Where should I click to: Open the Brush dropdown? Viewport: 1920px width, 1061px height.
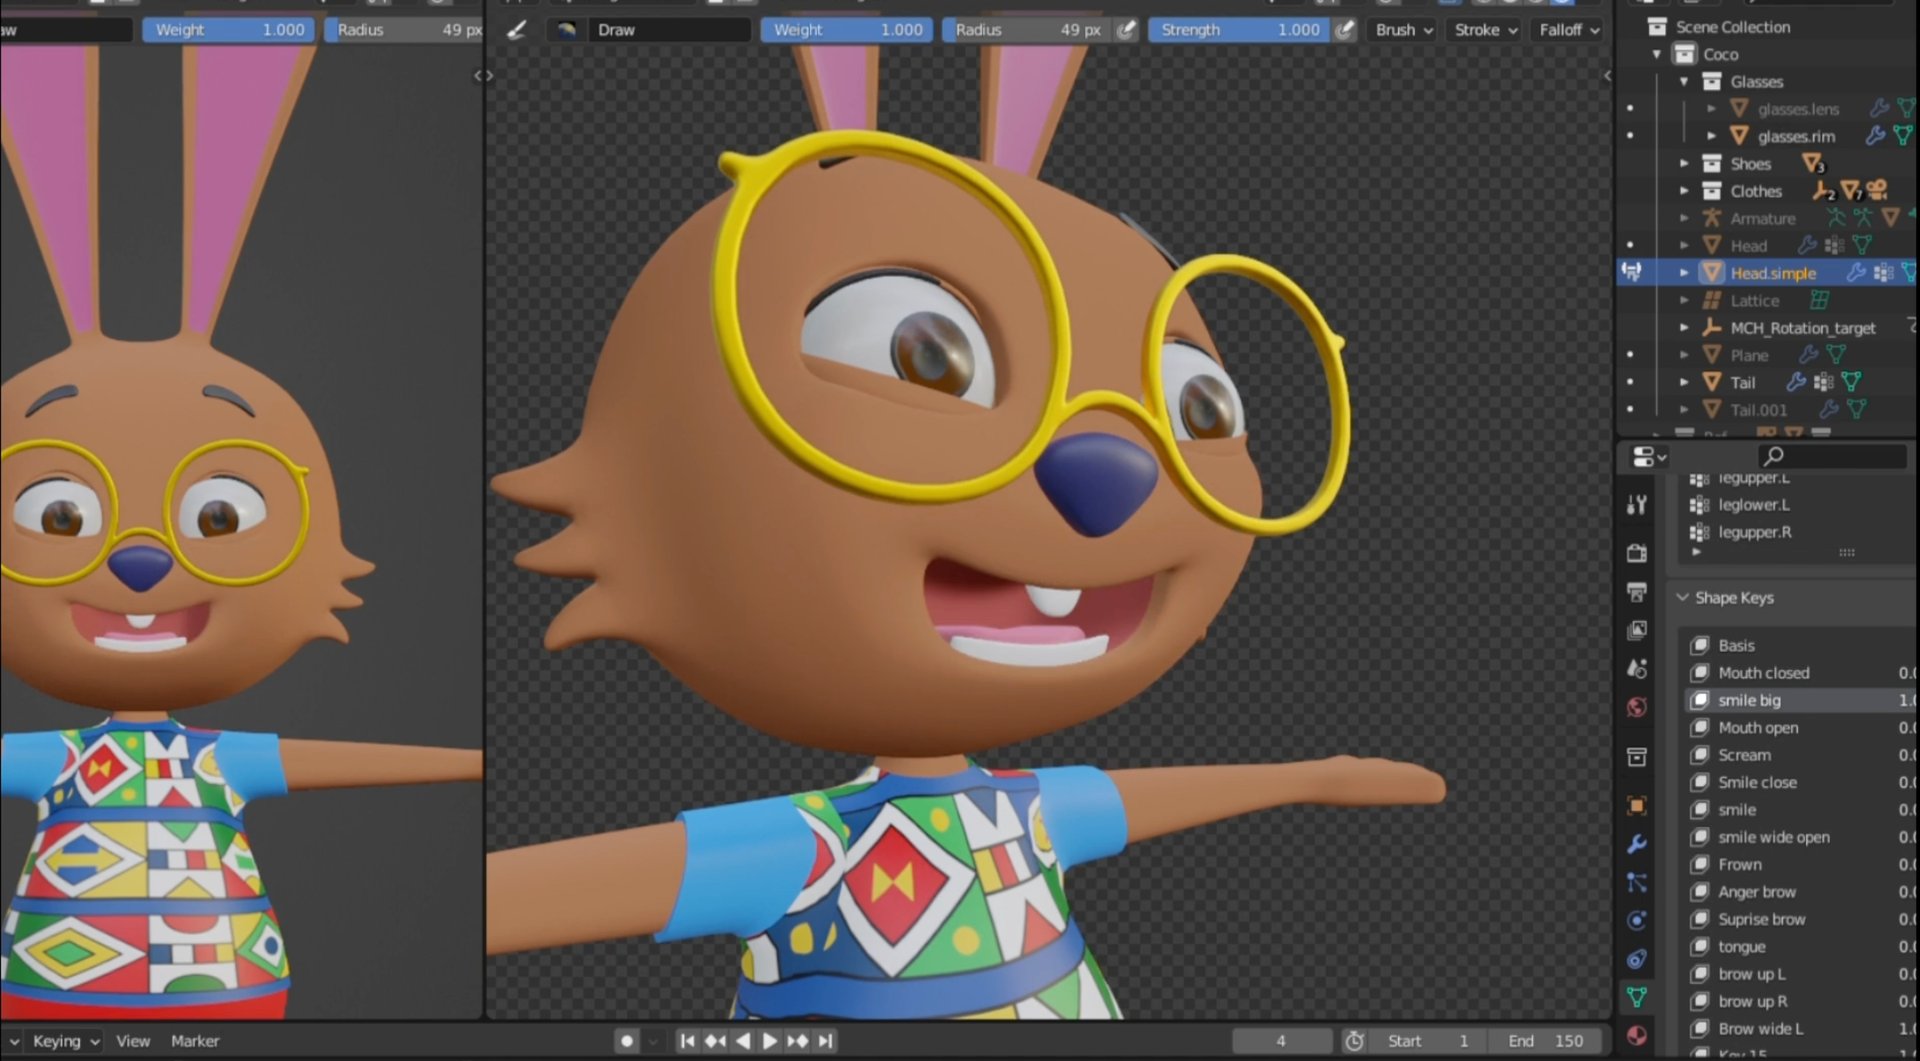tap(1403, 30)
